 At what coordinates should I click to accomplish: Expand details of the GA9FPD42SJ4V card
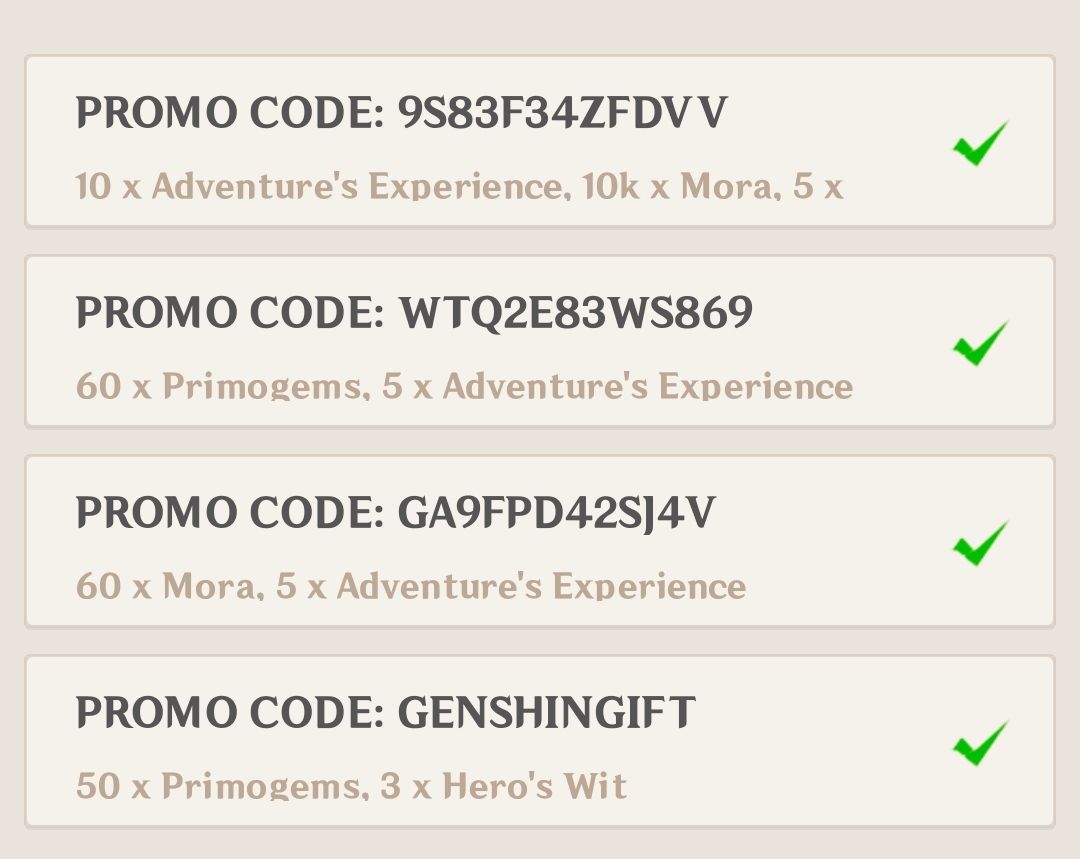coord(410,586)
